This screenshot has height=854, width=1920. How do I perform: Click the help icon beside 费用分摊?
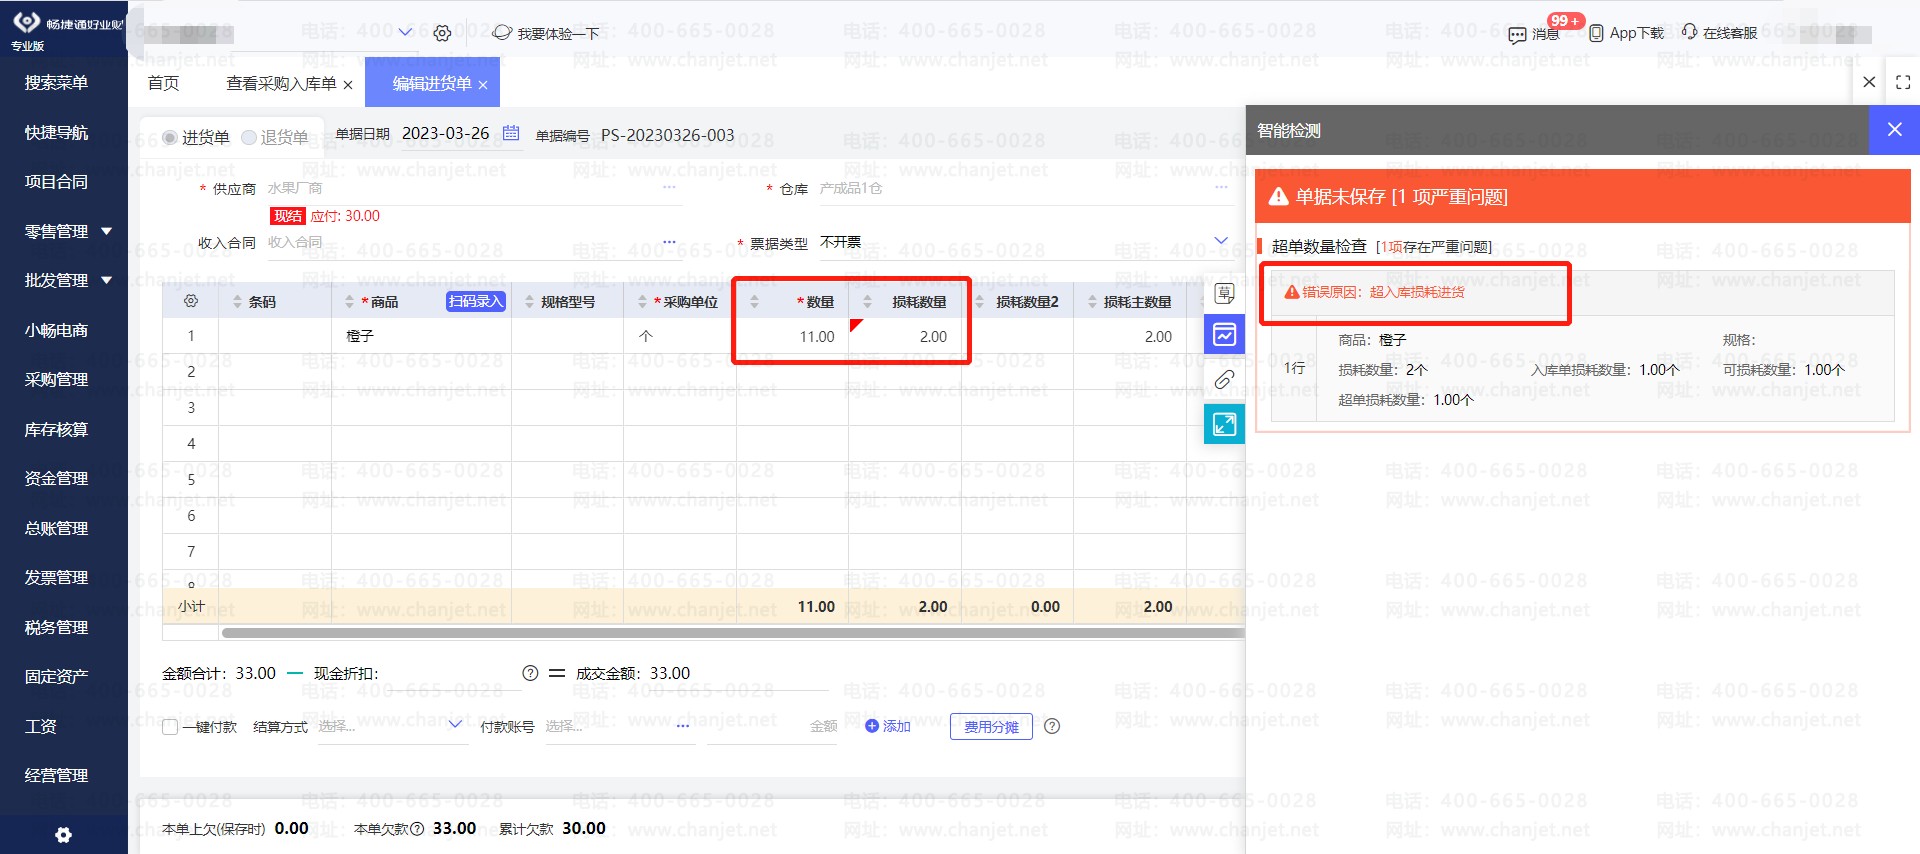click(1052, 726)
